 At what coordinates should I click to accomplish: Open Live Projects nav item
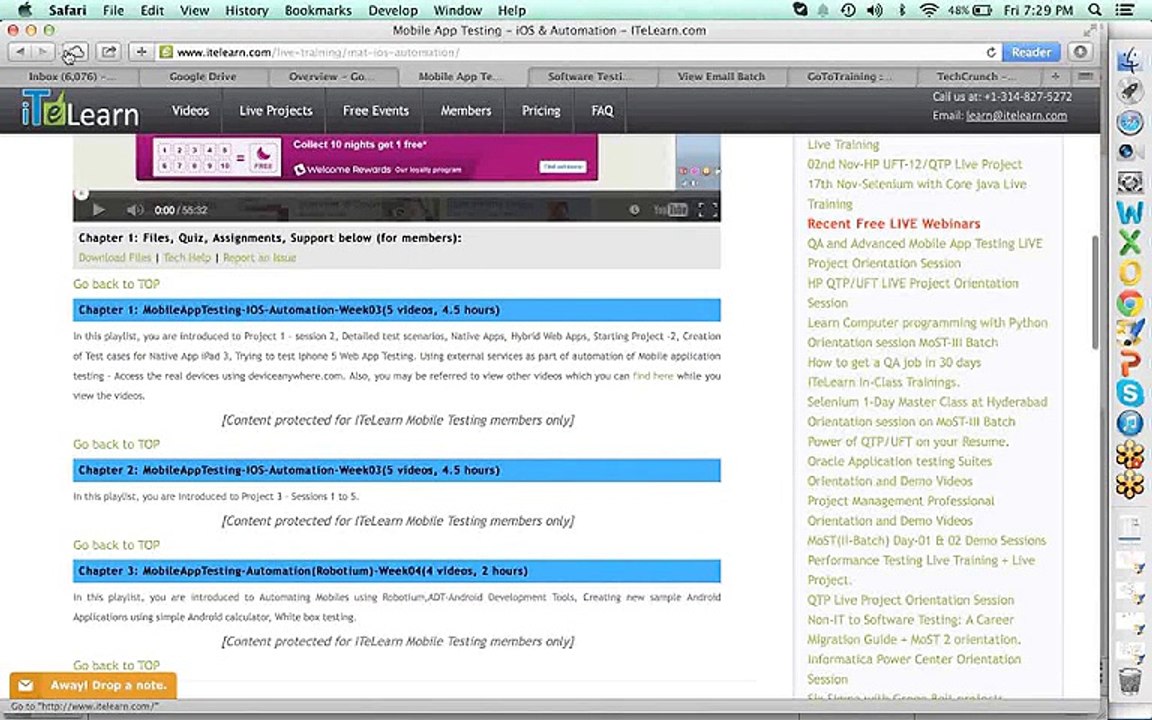[x=276, y=111]
